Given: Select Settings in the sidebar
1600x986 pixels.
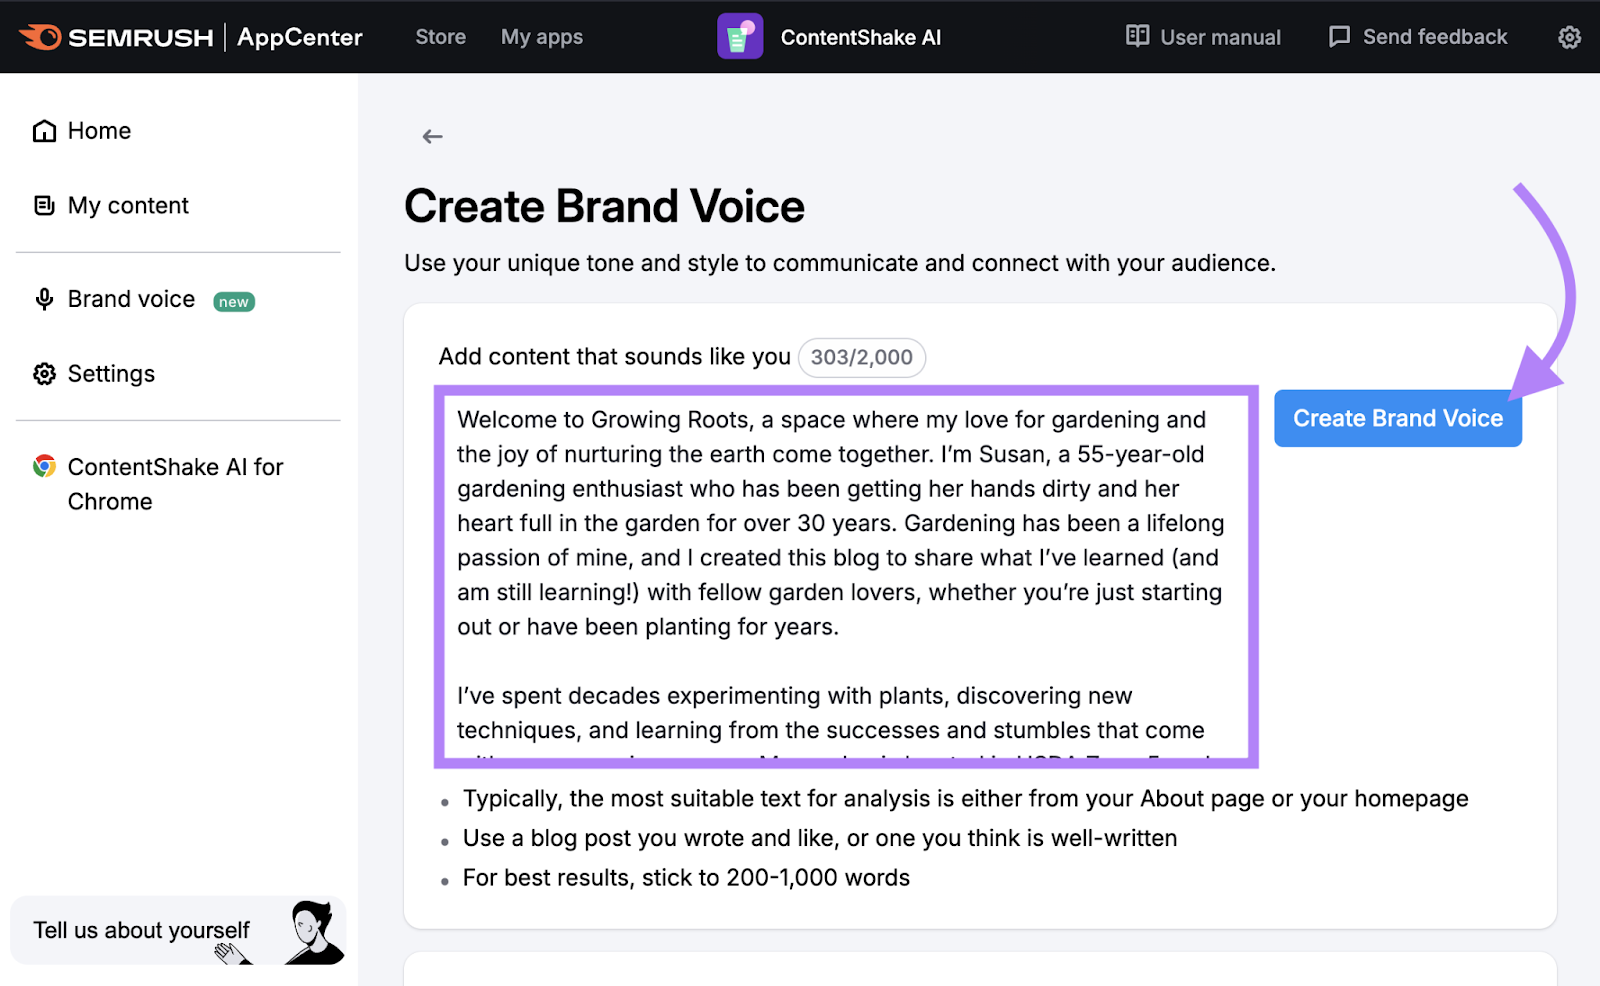Looking at the screenshot, I should pos(111,374).
